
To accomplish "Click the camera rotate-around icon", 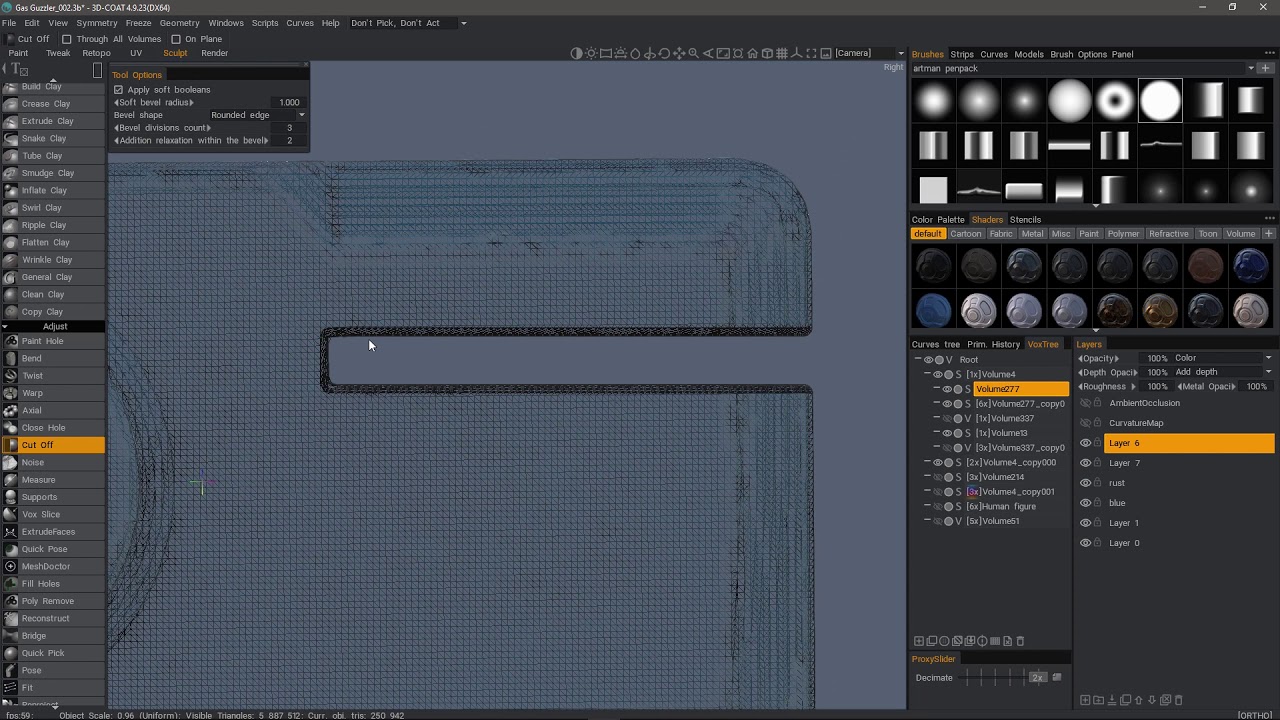I will pos(649,53).
